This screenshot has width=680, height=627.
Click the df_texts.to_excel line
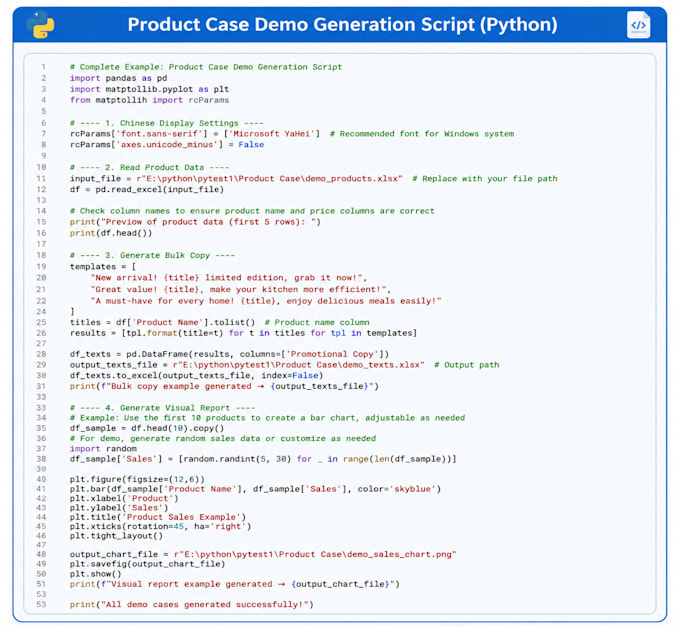coord(196,376)
